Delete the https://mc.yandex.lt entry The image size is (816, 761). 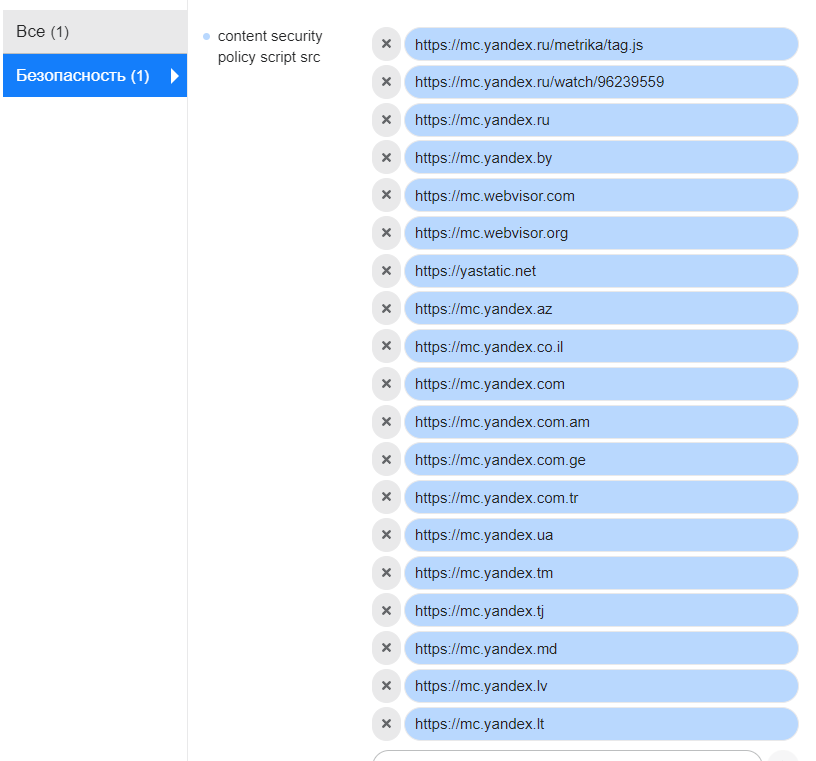[386, 724]
